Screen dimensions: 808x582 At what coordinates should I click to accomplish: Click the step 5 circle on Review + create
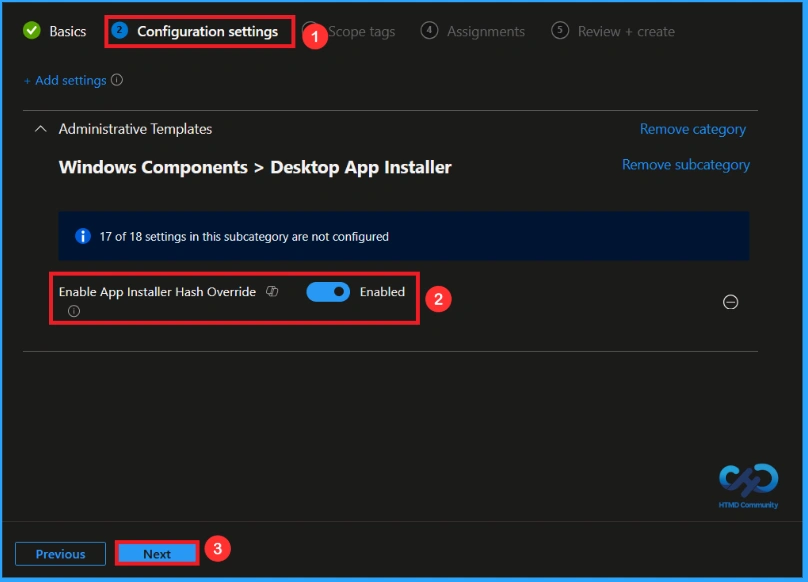[x=560, y=31]
